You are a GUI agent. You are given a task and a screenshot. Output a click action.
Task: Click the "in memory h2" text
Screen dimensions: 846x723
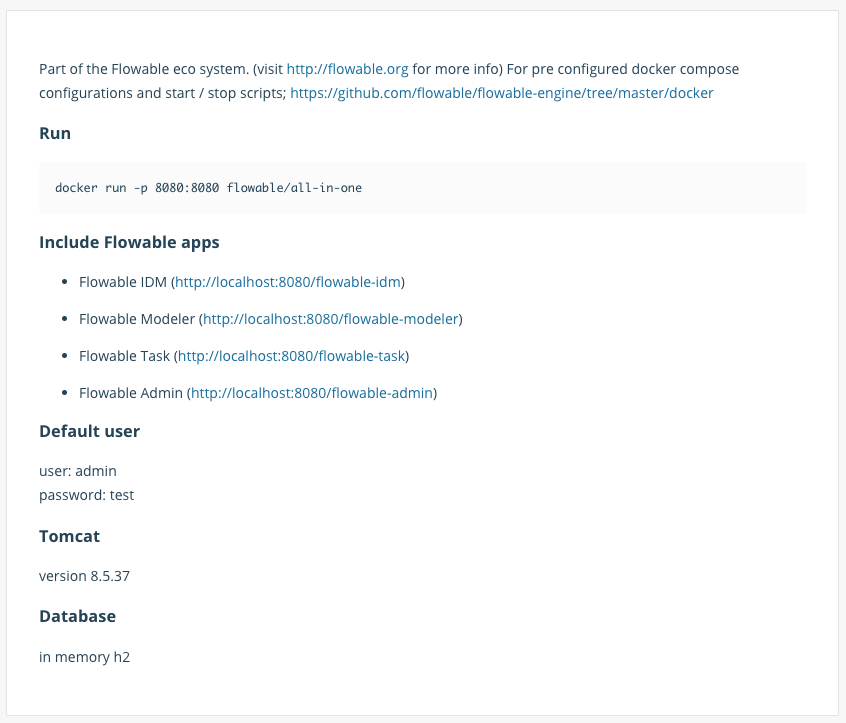pyautogui.click(x=84, y=656)
